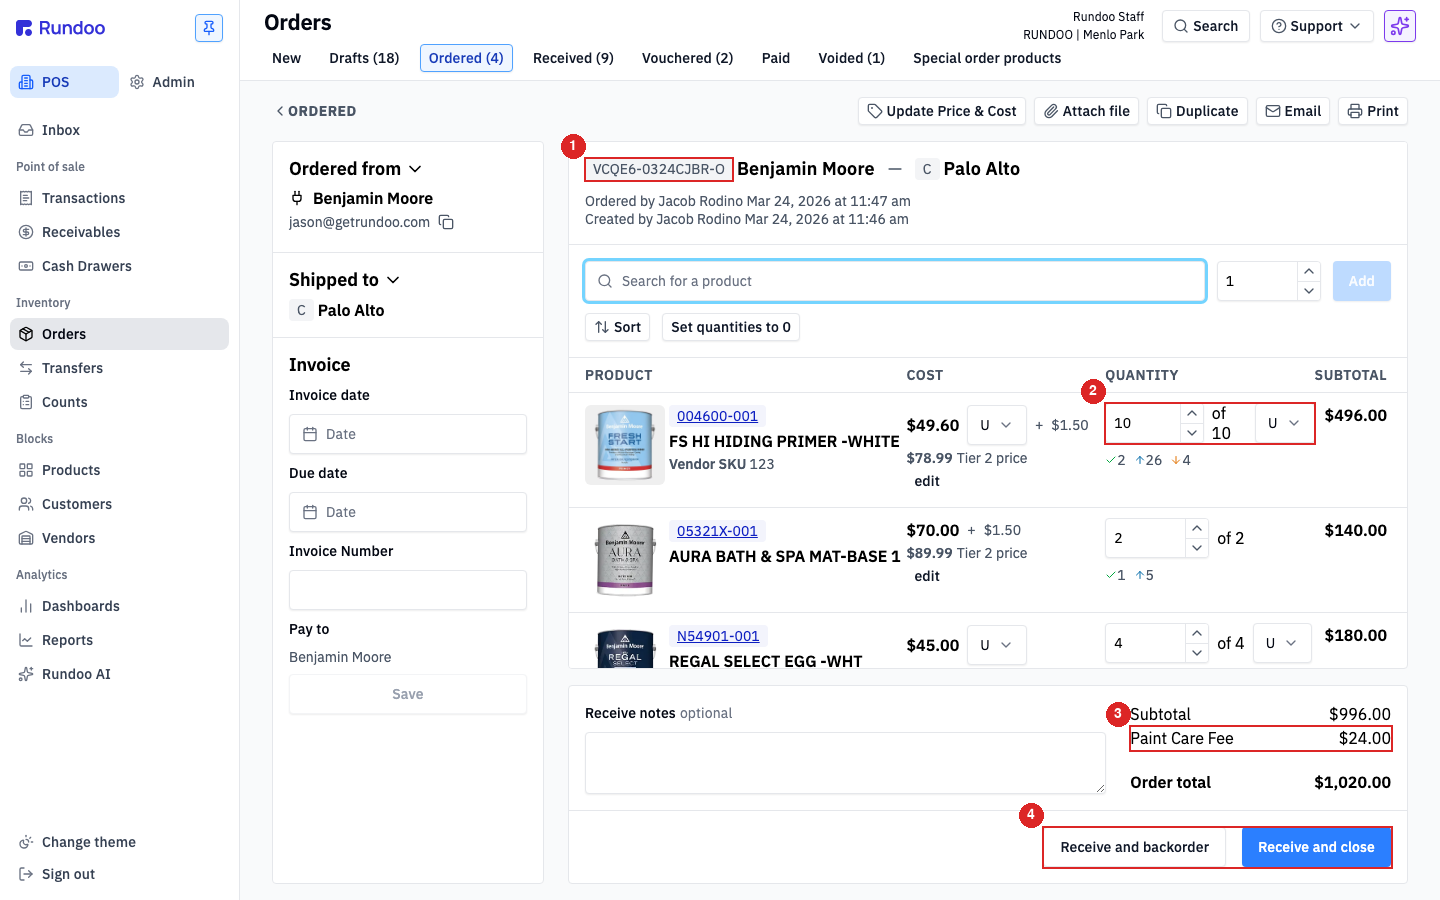Click Attach file

click(1087, 111)
